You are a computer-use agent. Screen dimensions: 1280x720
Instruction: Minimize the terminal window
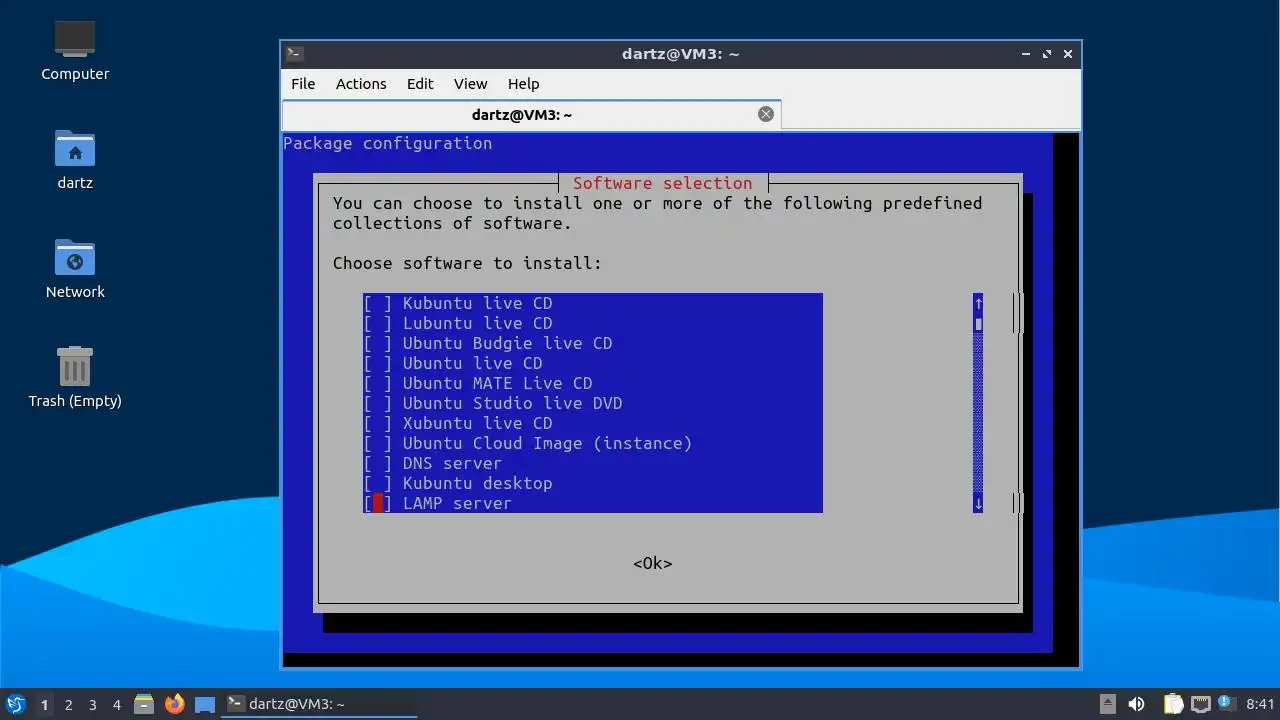tap(1026, 54)
